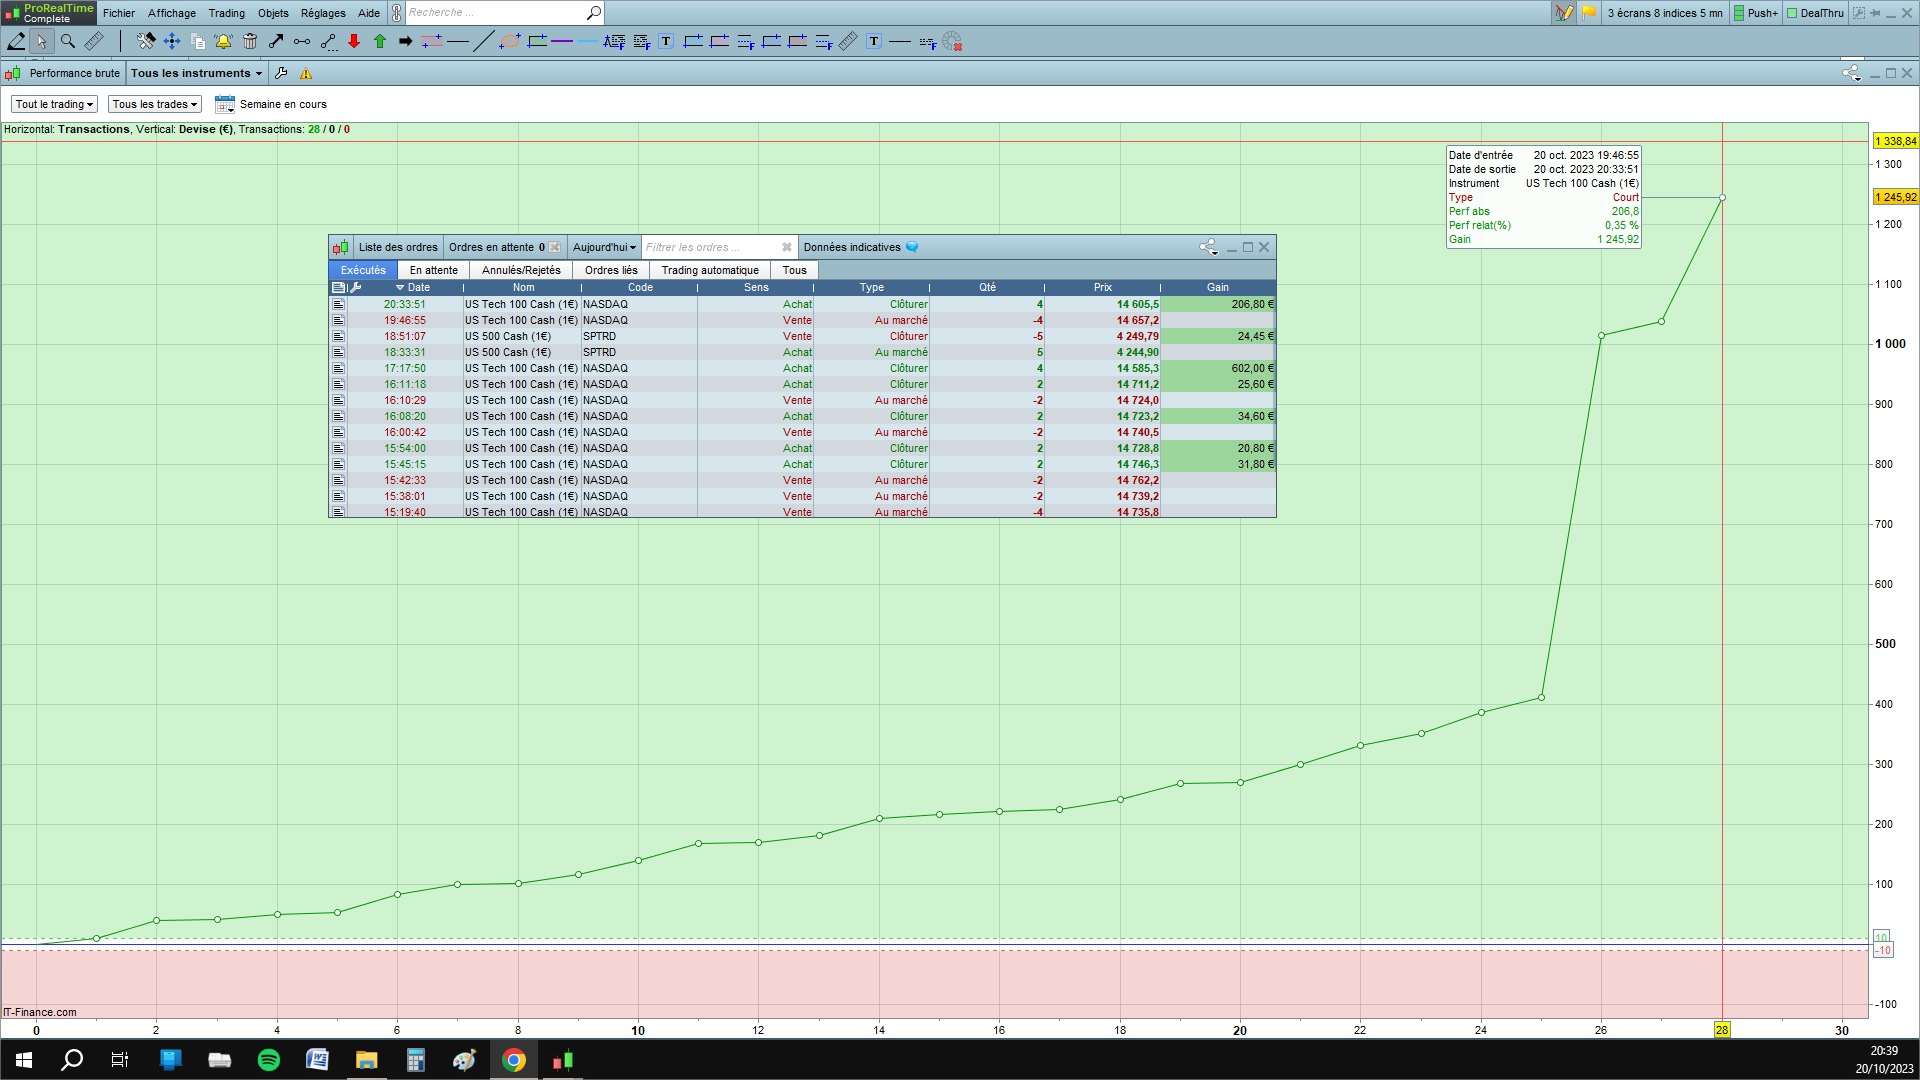
Task: Toggle Données indicatives indicator
Action: click(912, 247)
